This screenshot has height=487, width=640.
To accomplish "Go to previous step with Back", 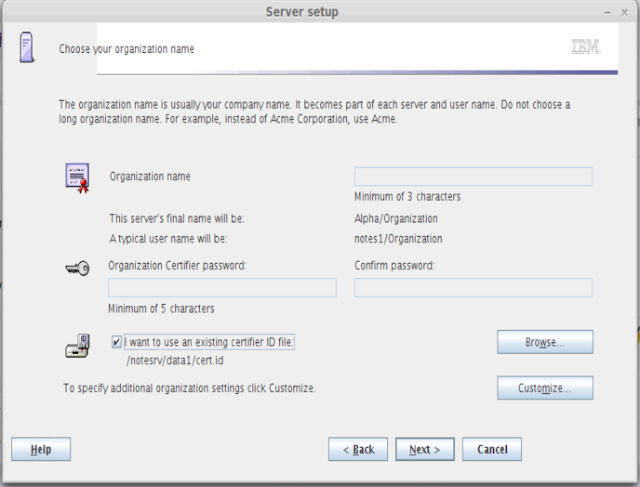I will pos(358,449).
